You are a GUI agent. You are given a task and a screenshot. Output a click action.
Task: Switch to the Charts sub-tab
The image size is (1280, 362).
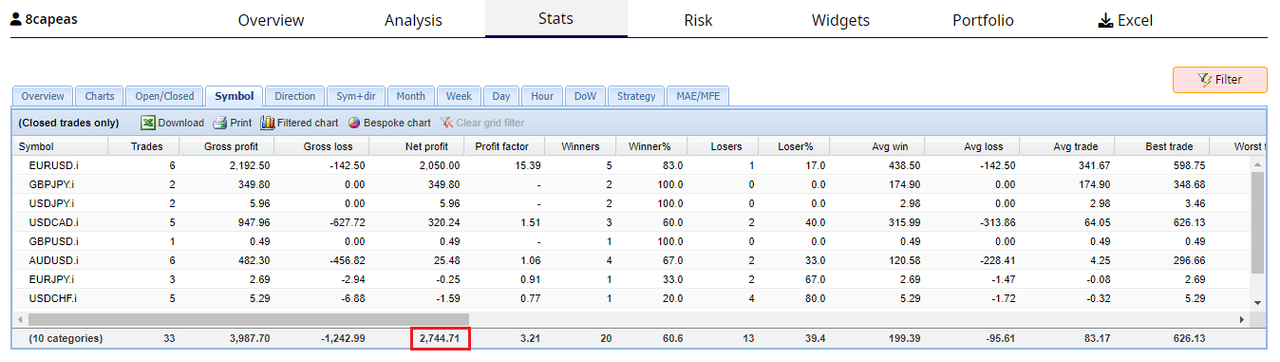99,96
